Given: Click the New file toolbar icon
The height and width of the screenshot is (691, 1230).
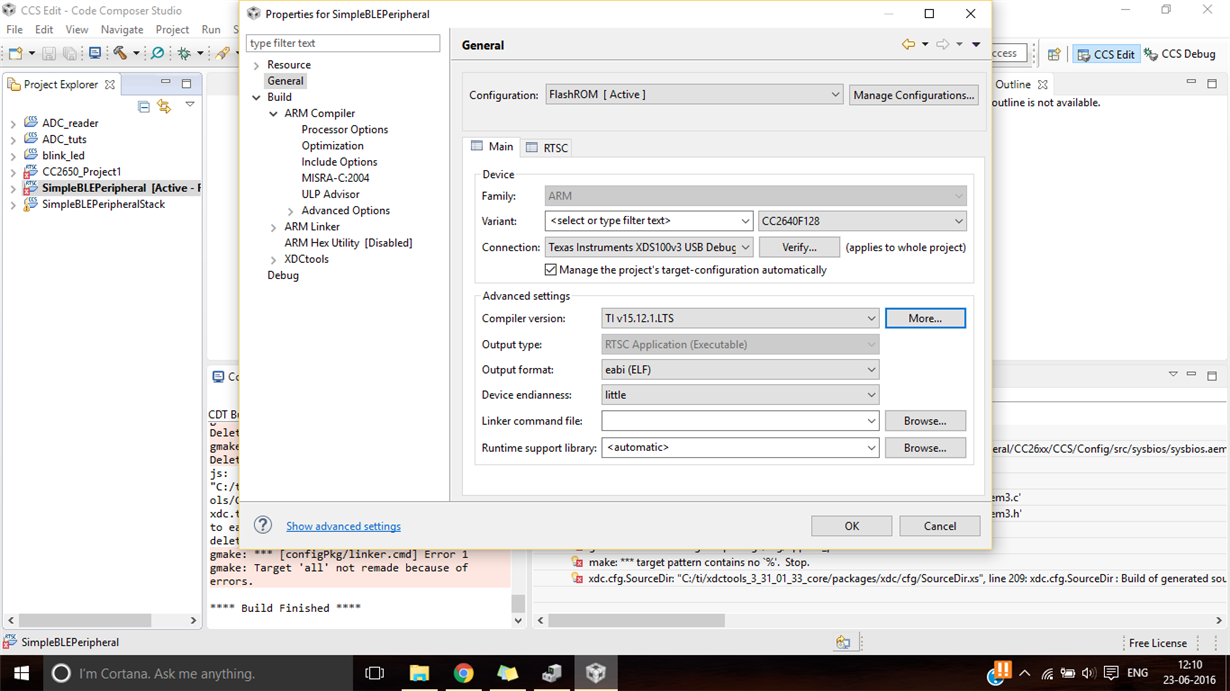Looking at the screenshot, I should [x=15, y=53].
